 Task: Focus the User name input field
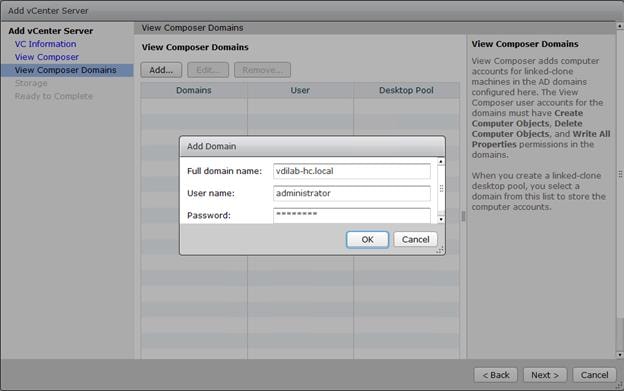pyautogui.click(x=352, y=193)
